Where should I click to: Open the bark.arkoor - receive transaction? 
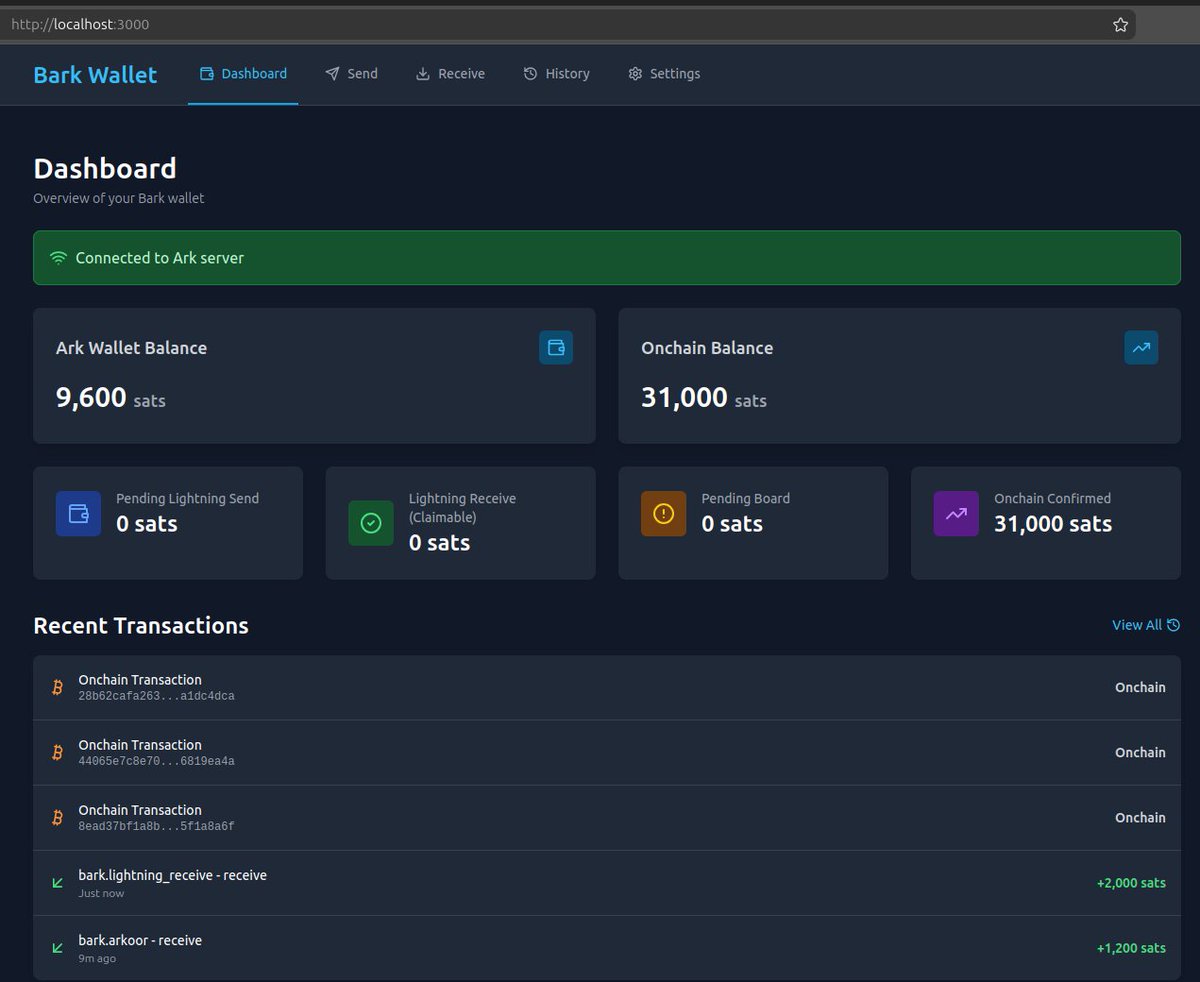607,948
